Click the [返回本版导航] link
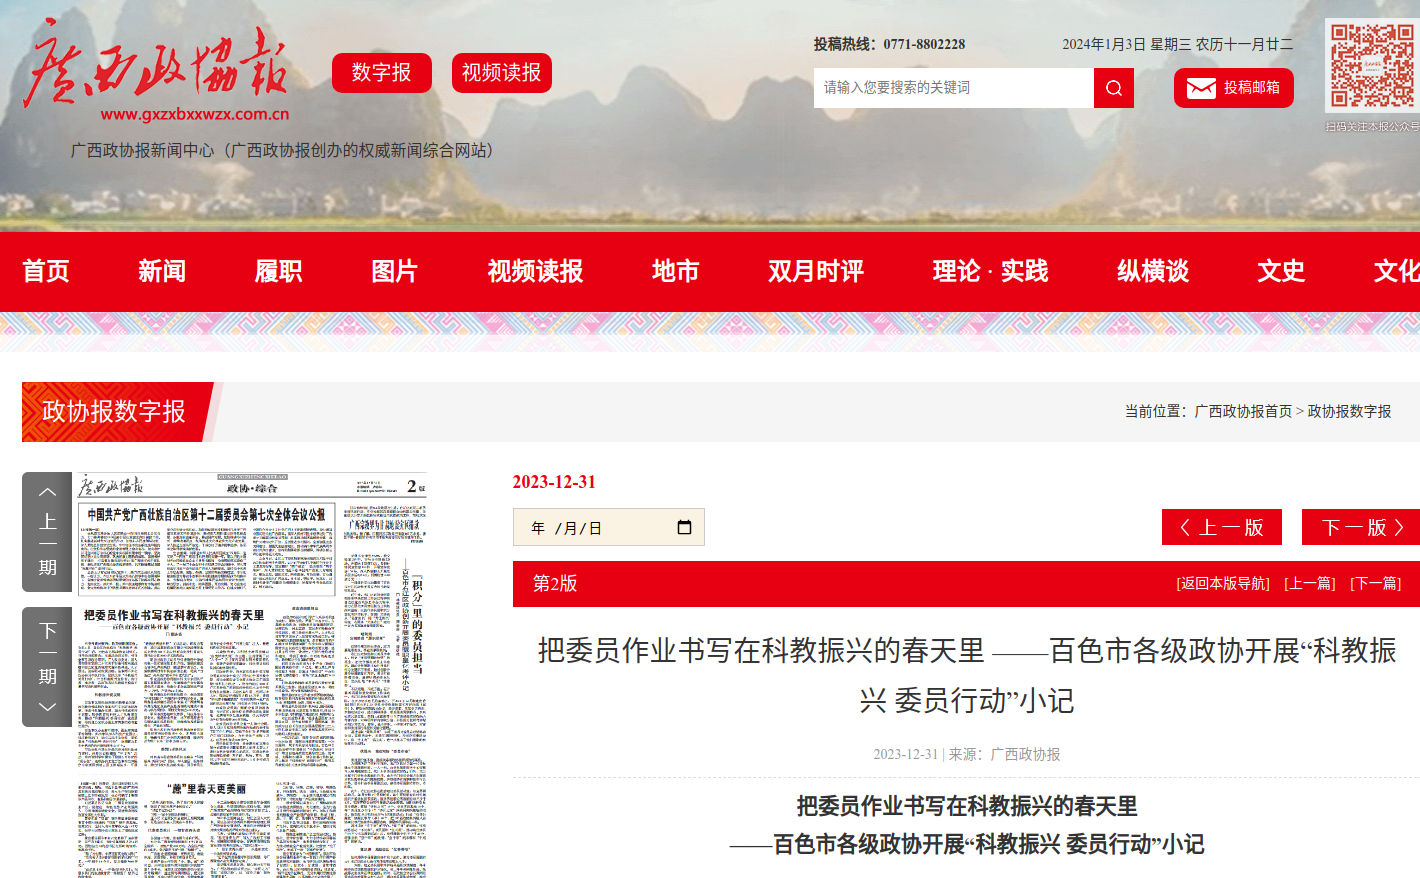 [1222, 584]
